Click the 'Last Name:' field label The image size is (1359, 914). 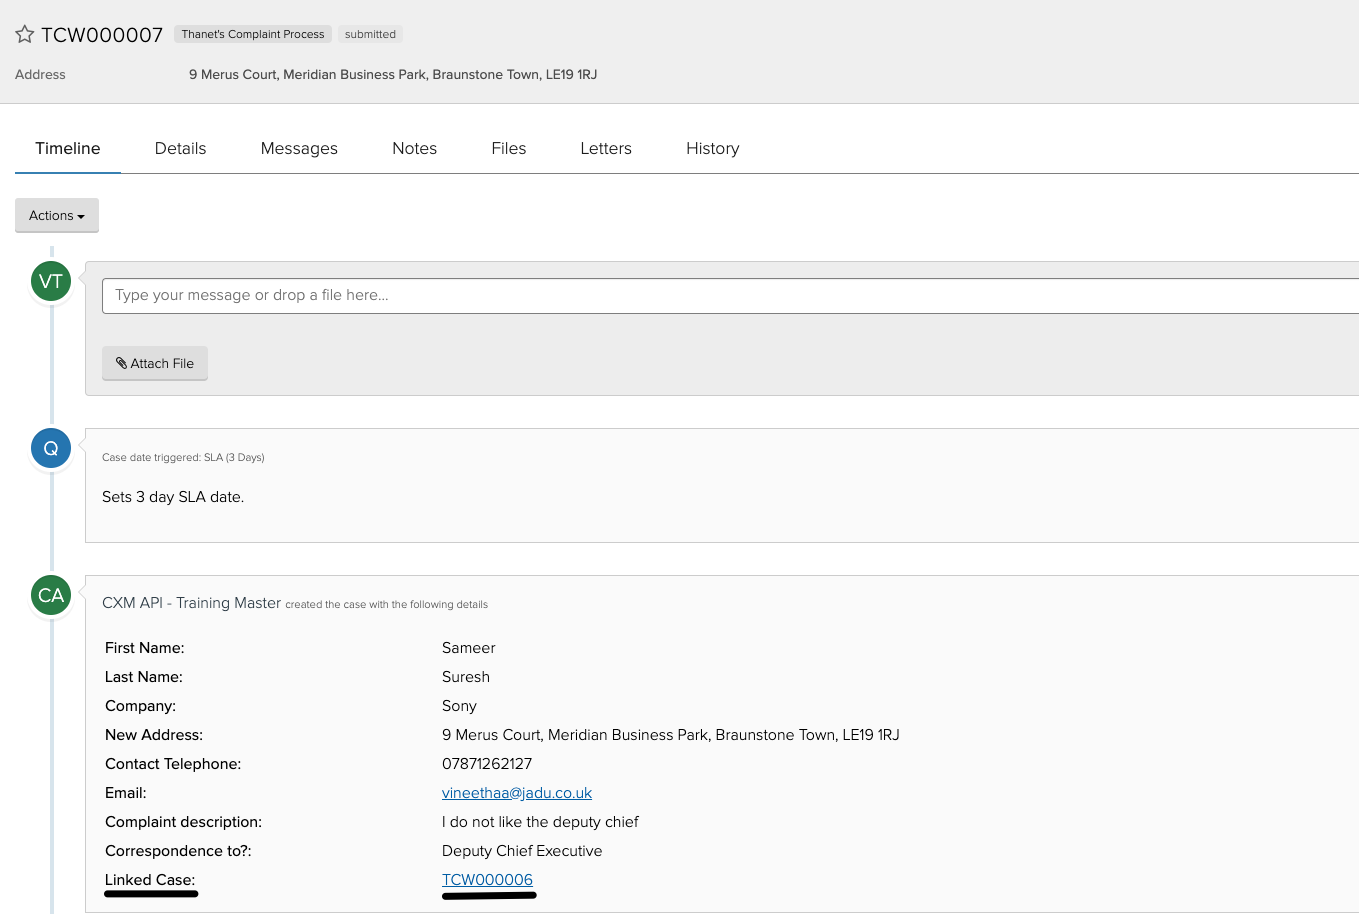(144, 677)
